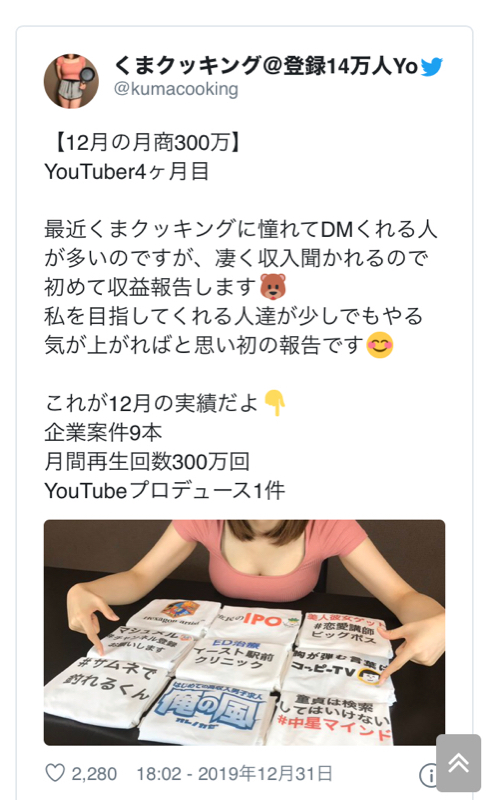This screenshot has height=800, width=490.
Task: Open the attached T-shirts photo
Action: 244,632
